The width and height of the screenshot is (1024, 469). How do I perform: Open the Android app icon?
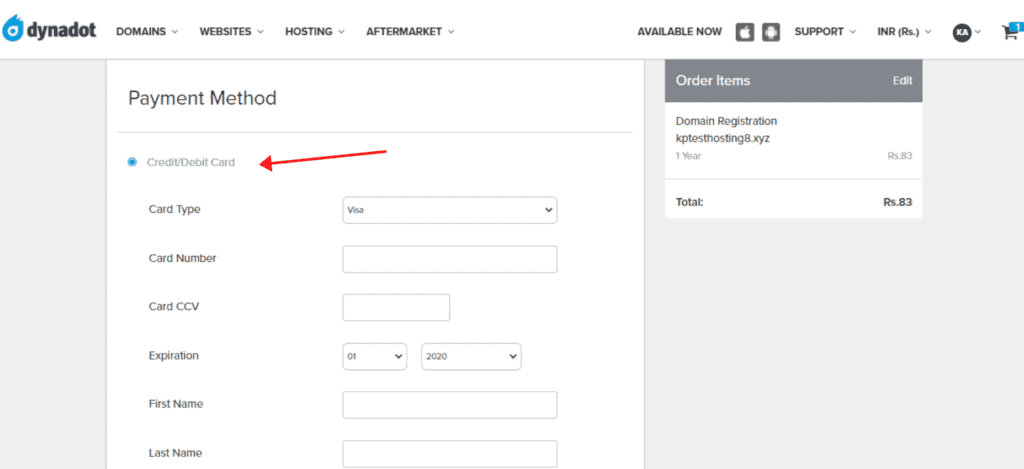[x=770, y=32]
